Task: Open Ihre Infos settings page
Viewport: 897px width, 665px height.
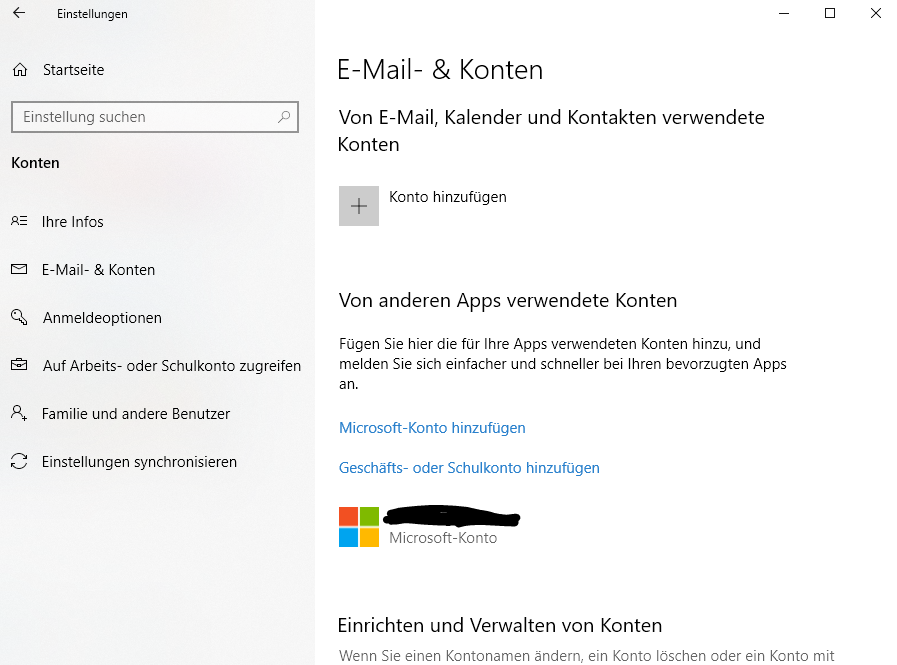Action: [72, 222]
